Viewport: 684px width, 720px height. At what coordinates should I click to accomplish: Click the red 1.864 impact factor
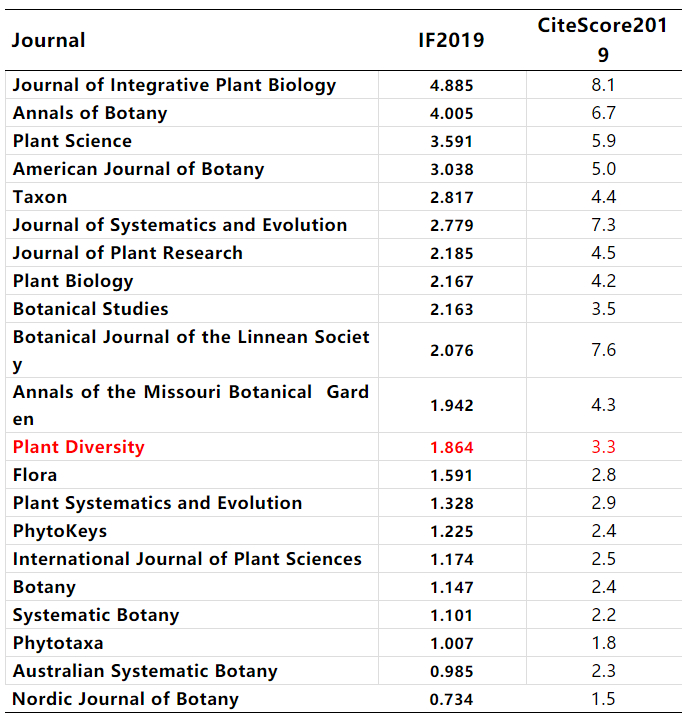(451, 448)
